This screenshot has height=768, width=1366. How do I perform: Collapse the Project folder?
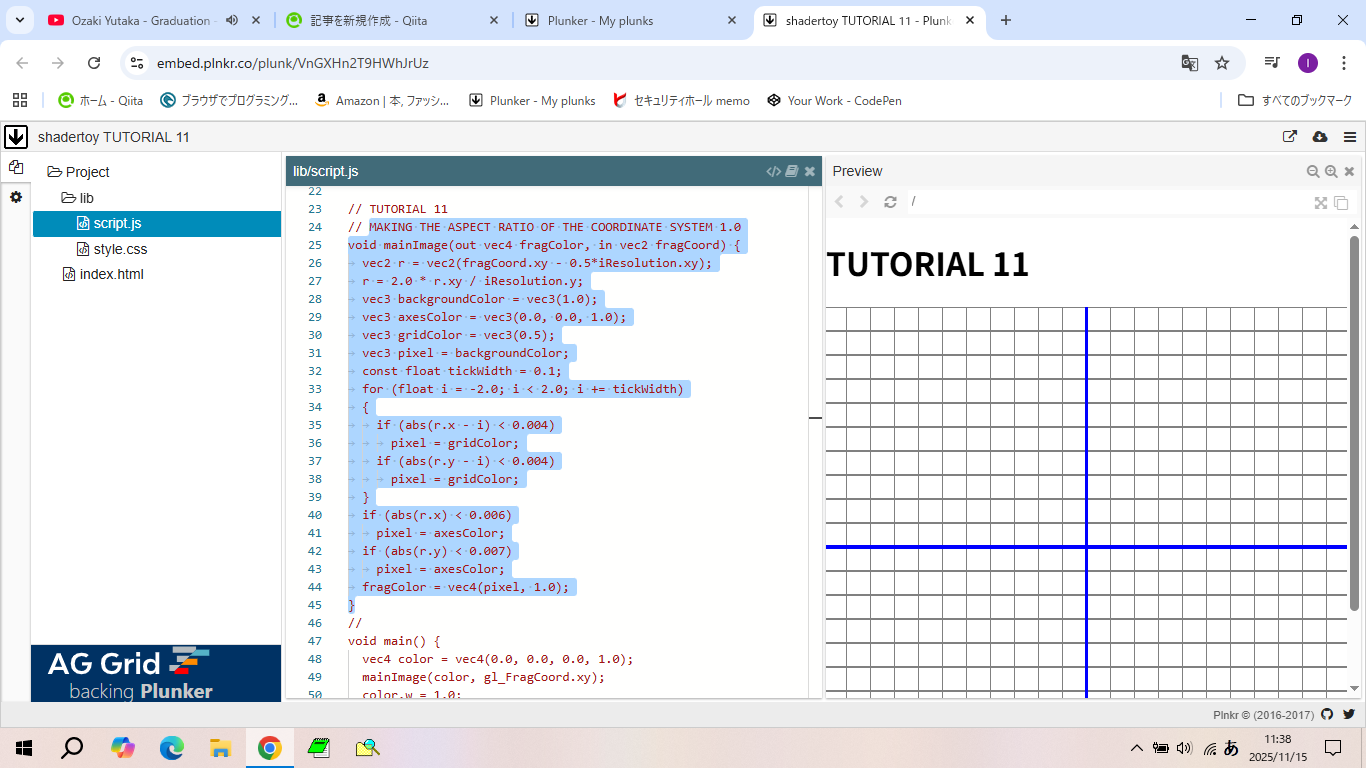tap(78, 172)
